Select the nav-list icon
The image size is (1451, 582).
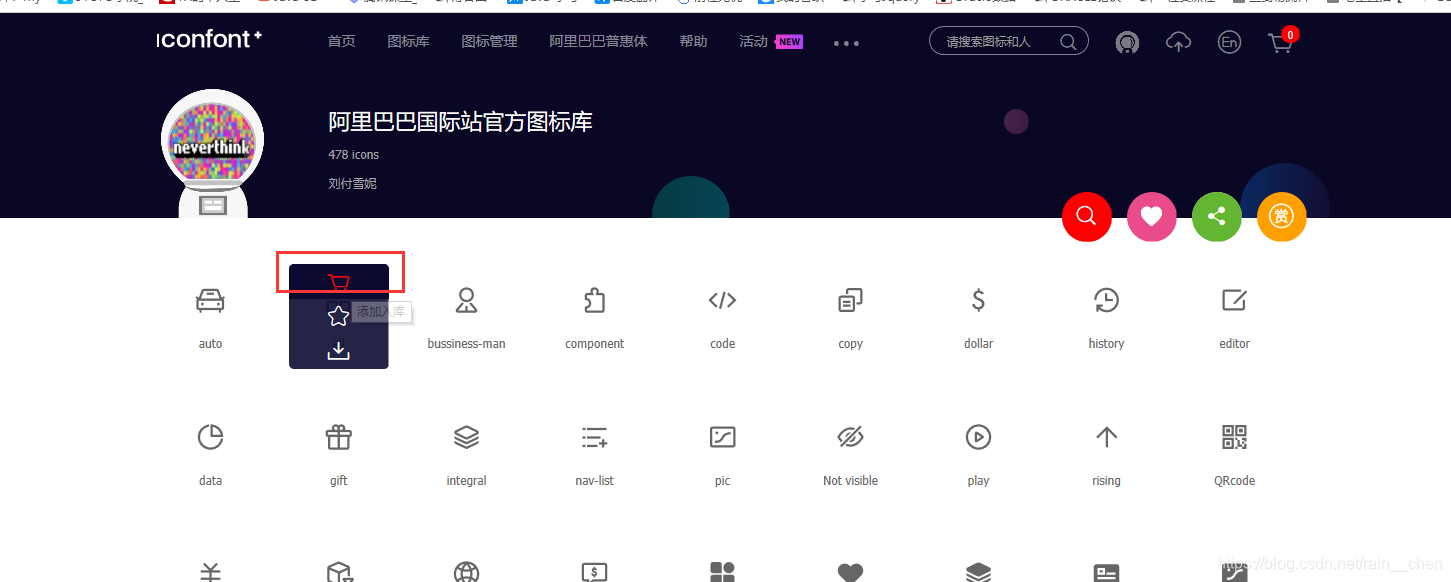pyautogui.click(x=594, y=437)
